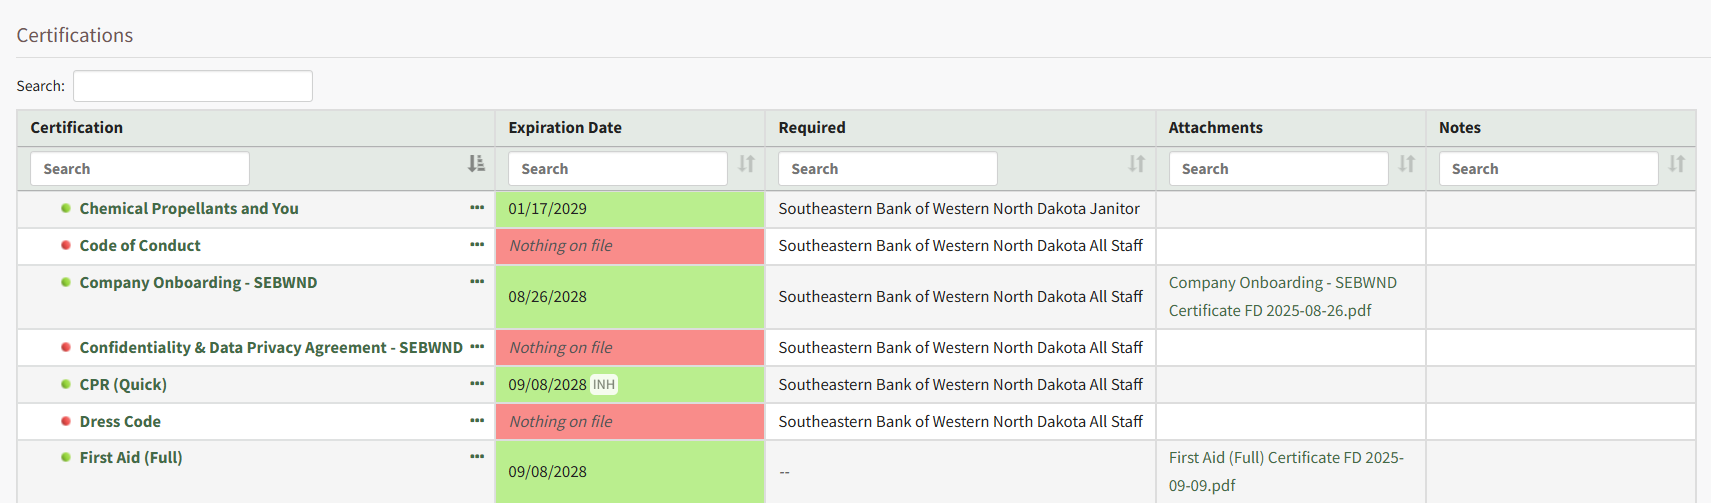Click ellipsis icon beside CPR (Quick)
1711x503 pixels.
[477, 384]
